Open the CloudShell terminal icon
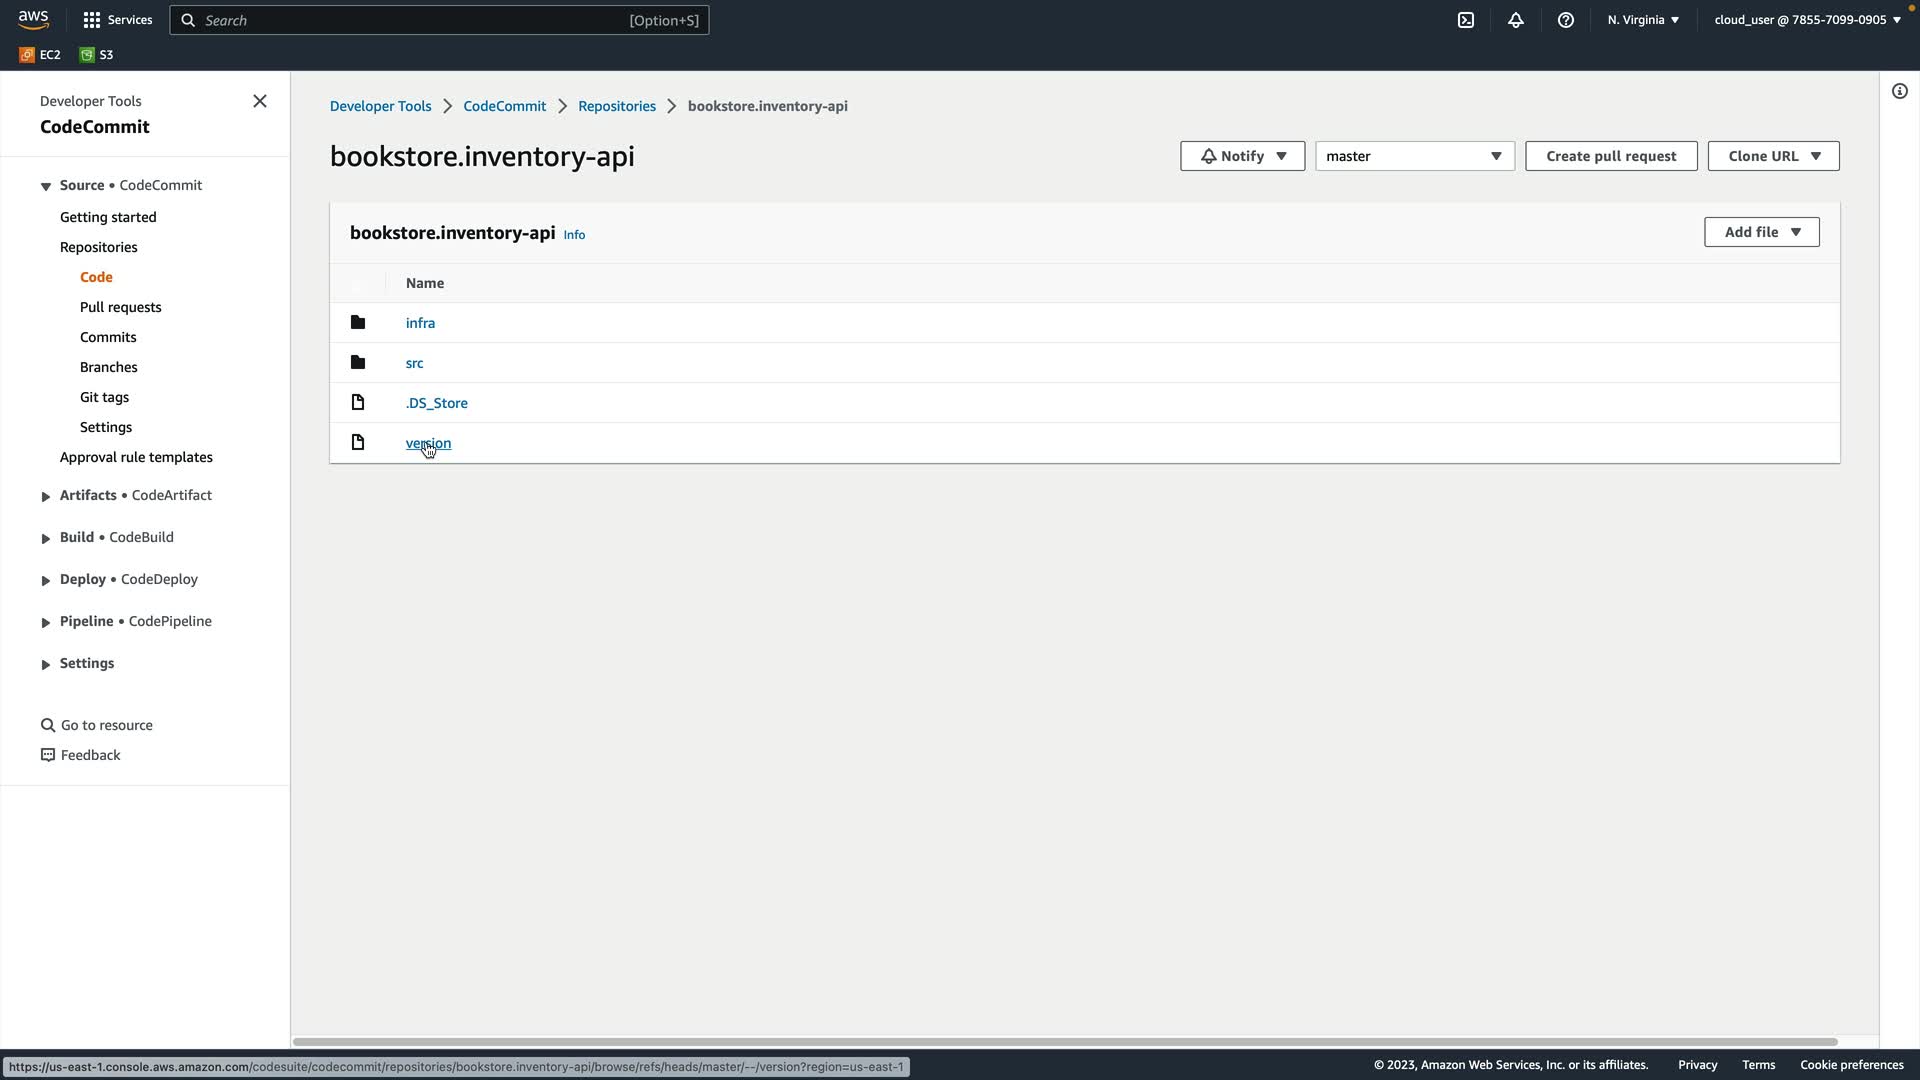Image resolution: width=1920 pixels, height=1080 pixels. pos(1465,20)
